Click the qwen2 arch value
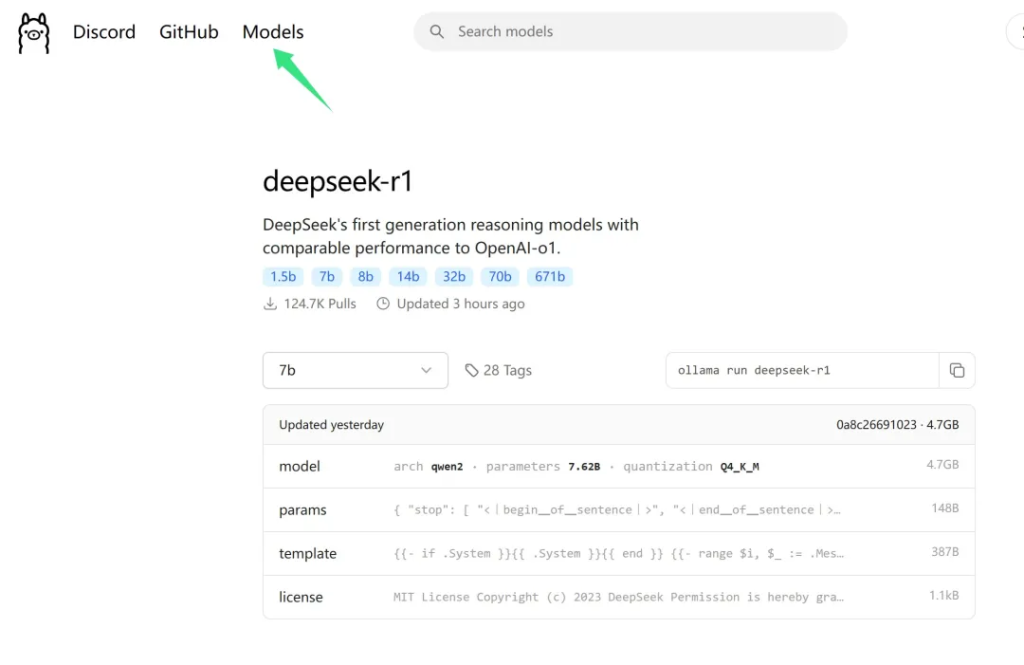This screenshot has width=1024, height=665. click(x=447, y=466)
